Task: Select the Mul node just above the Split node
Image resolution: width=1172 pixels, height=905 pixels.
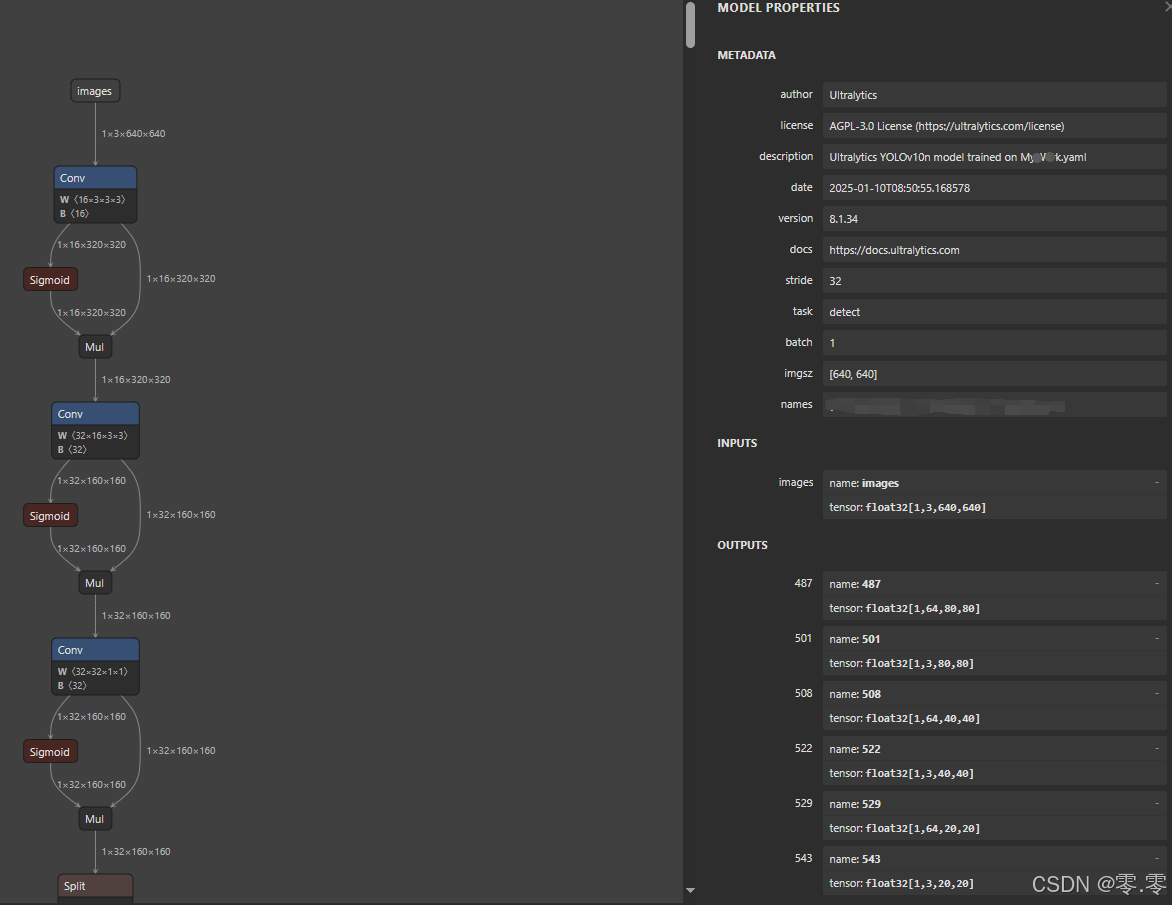Action: 95,819
